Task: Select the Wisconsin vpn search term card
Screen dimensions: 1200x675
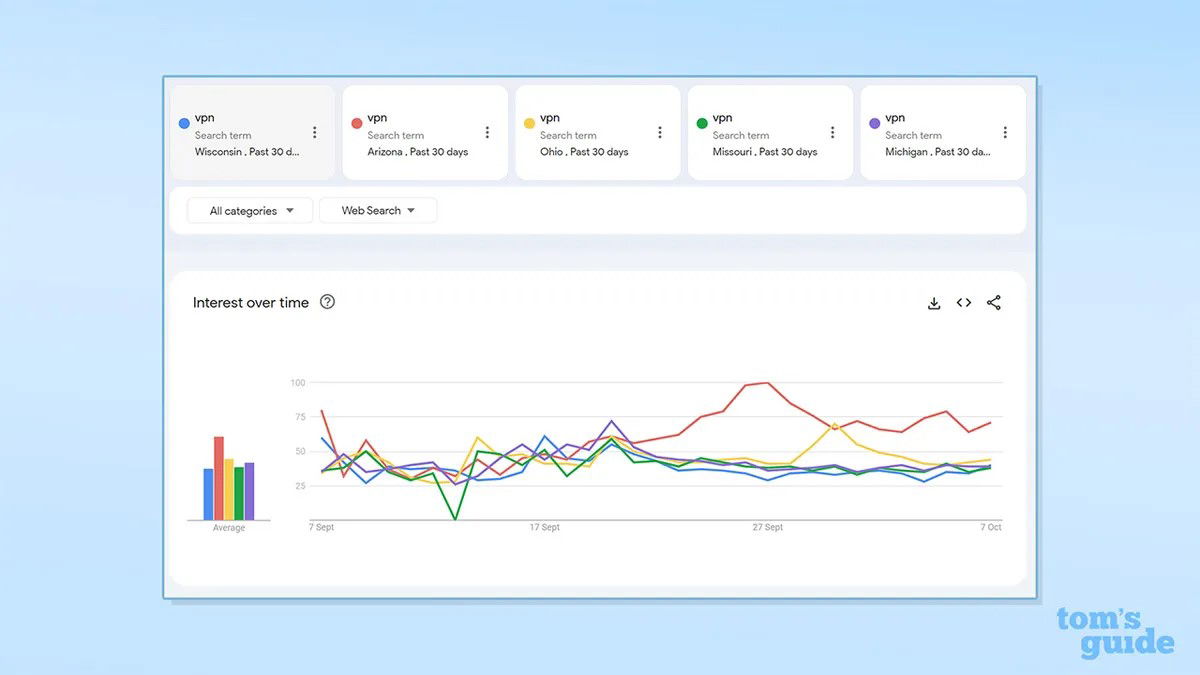Action: (x=245, y=131)
